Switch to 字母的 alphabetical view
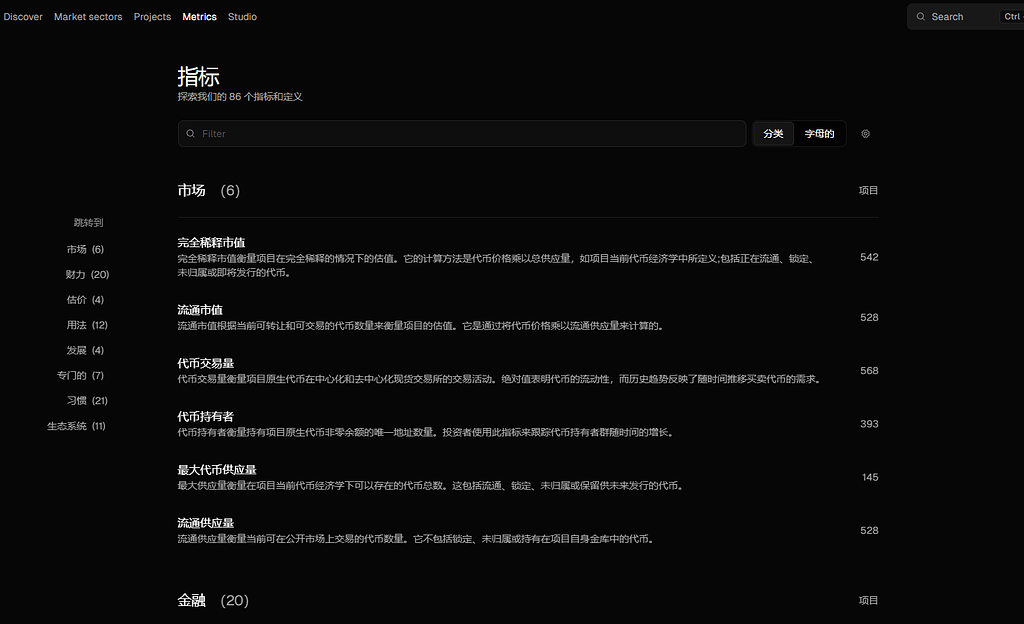The width and height of the screenshot is (1024, 624). [819, 134]
